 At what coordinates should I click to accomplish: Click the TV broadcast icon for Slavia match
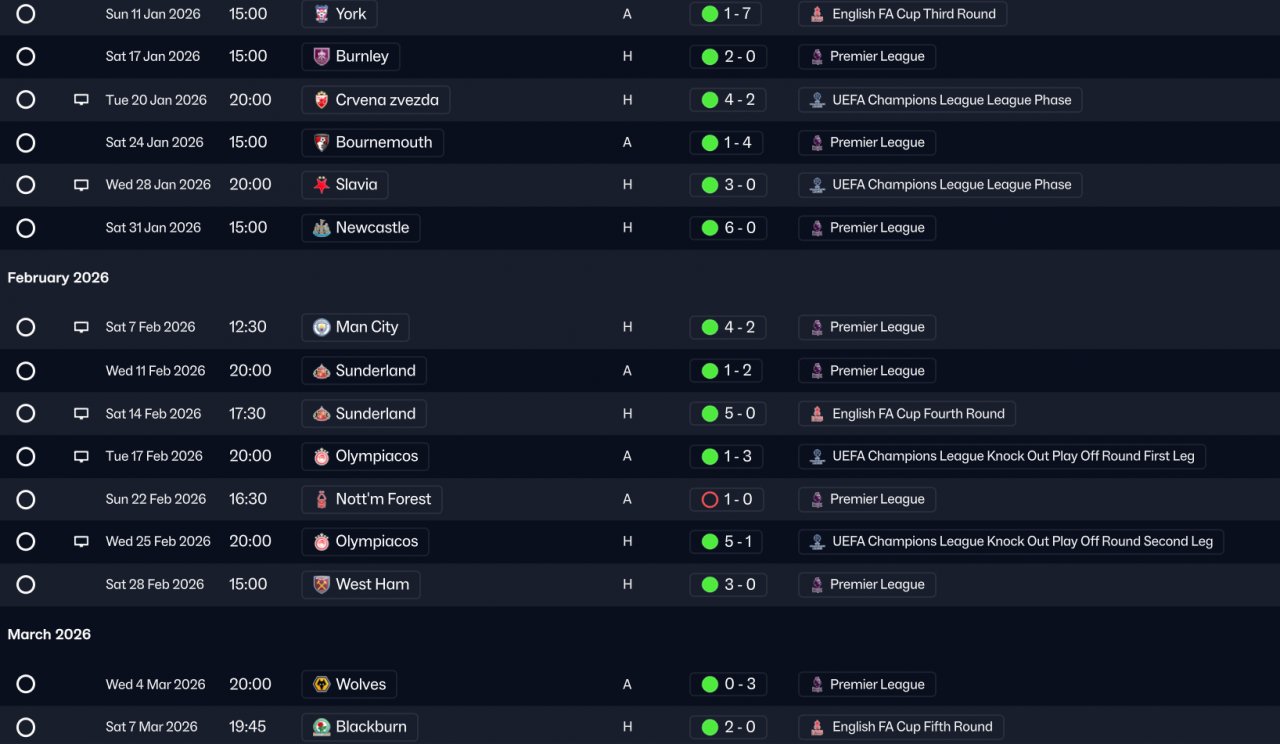(x=81, y=185)
